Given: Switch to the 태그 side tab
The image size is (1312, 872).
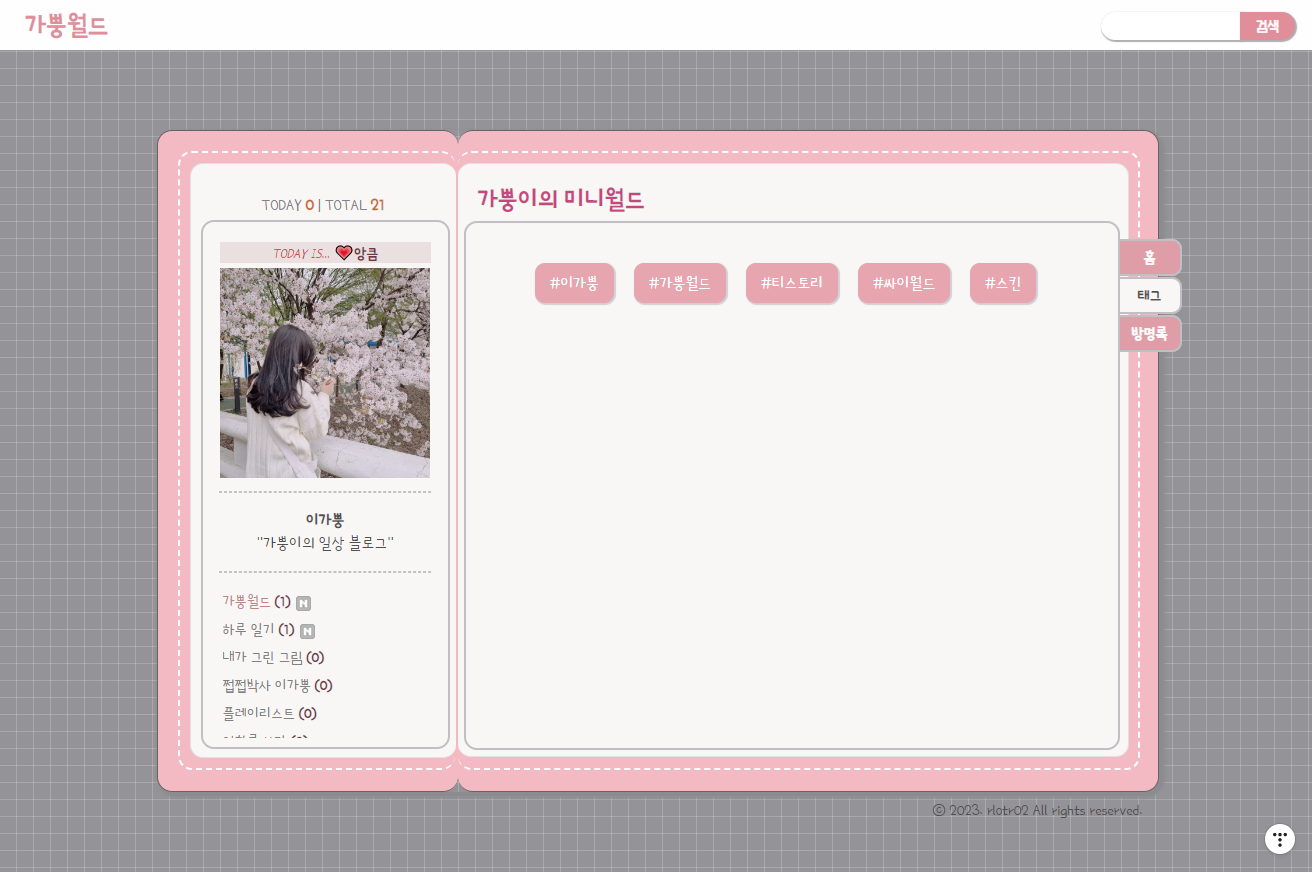Looking at the screenshot, I should [1149, 295].
